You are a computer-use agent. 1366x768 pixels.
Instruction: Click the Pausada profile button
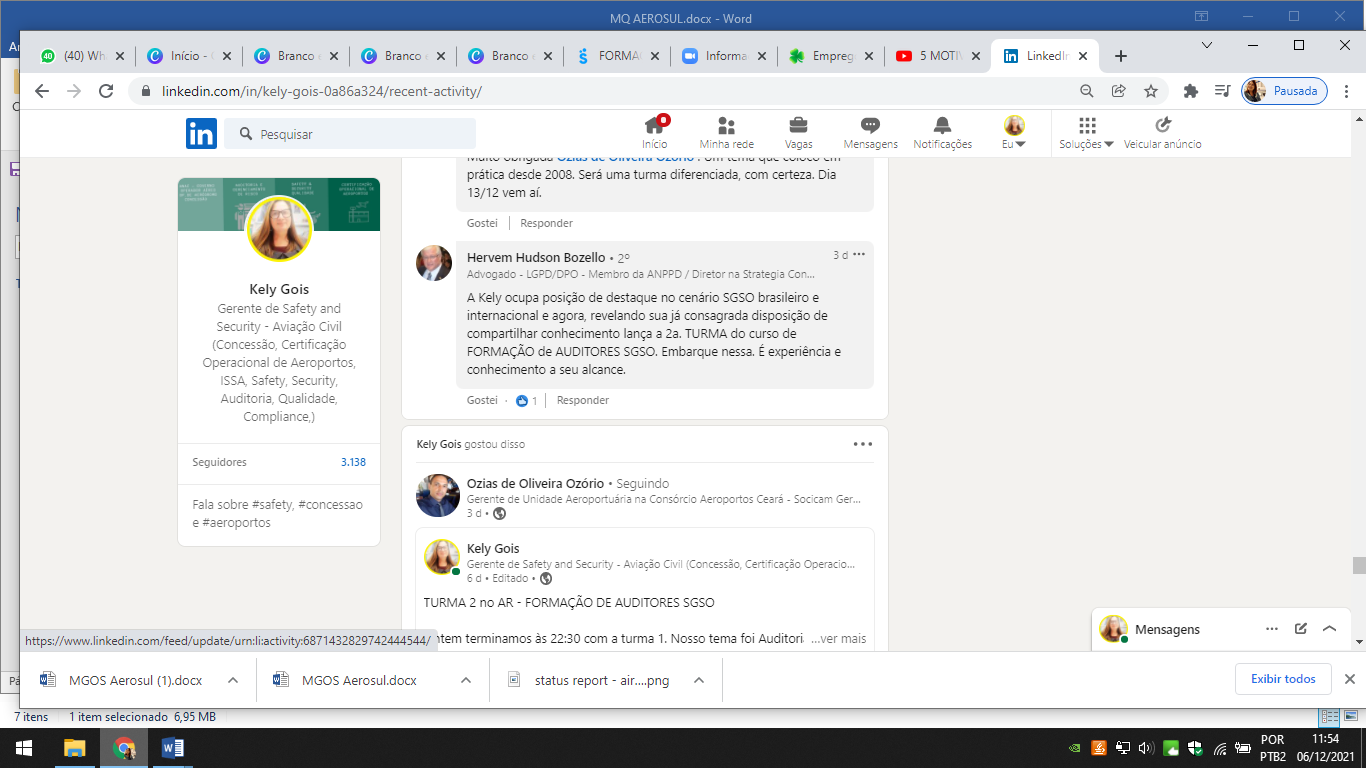[x=1284, y=91]
